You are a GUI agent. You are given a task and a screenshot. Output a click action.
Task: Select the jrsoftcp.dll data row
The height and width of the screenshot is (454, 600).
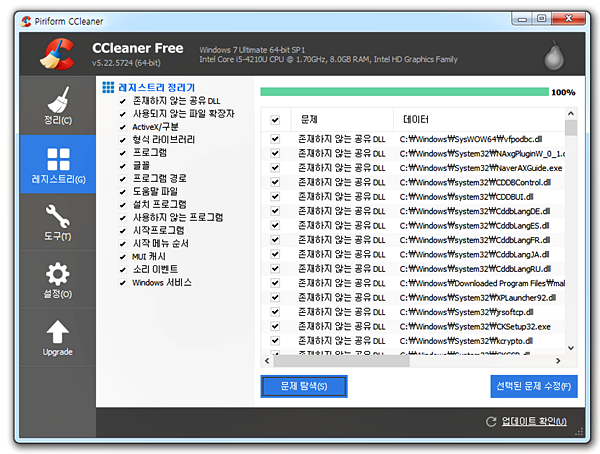(x=413, y=312)
